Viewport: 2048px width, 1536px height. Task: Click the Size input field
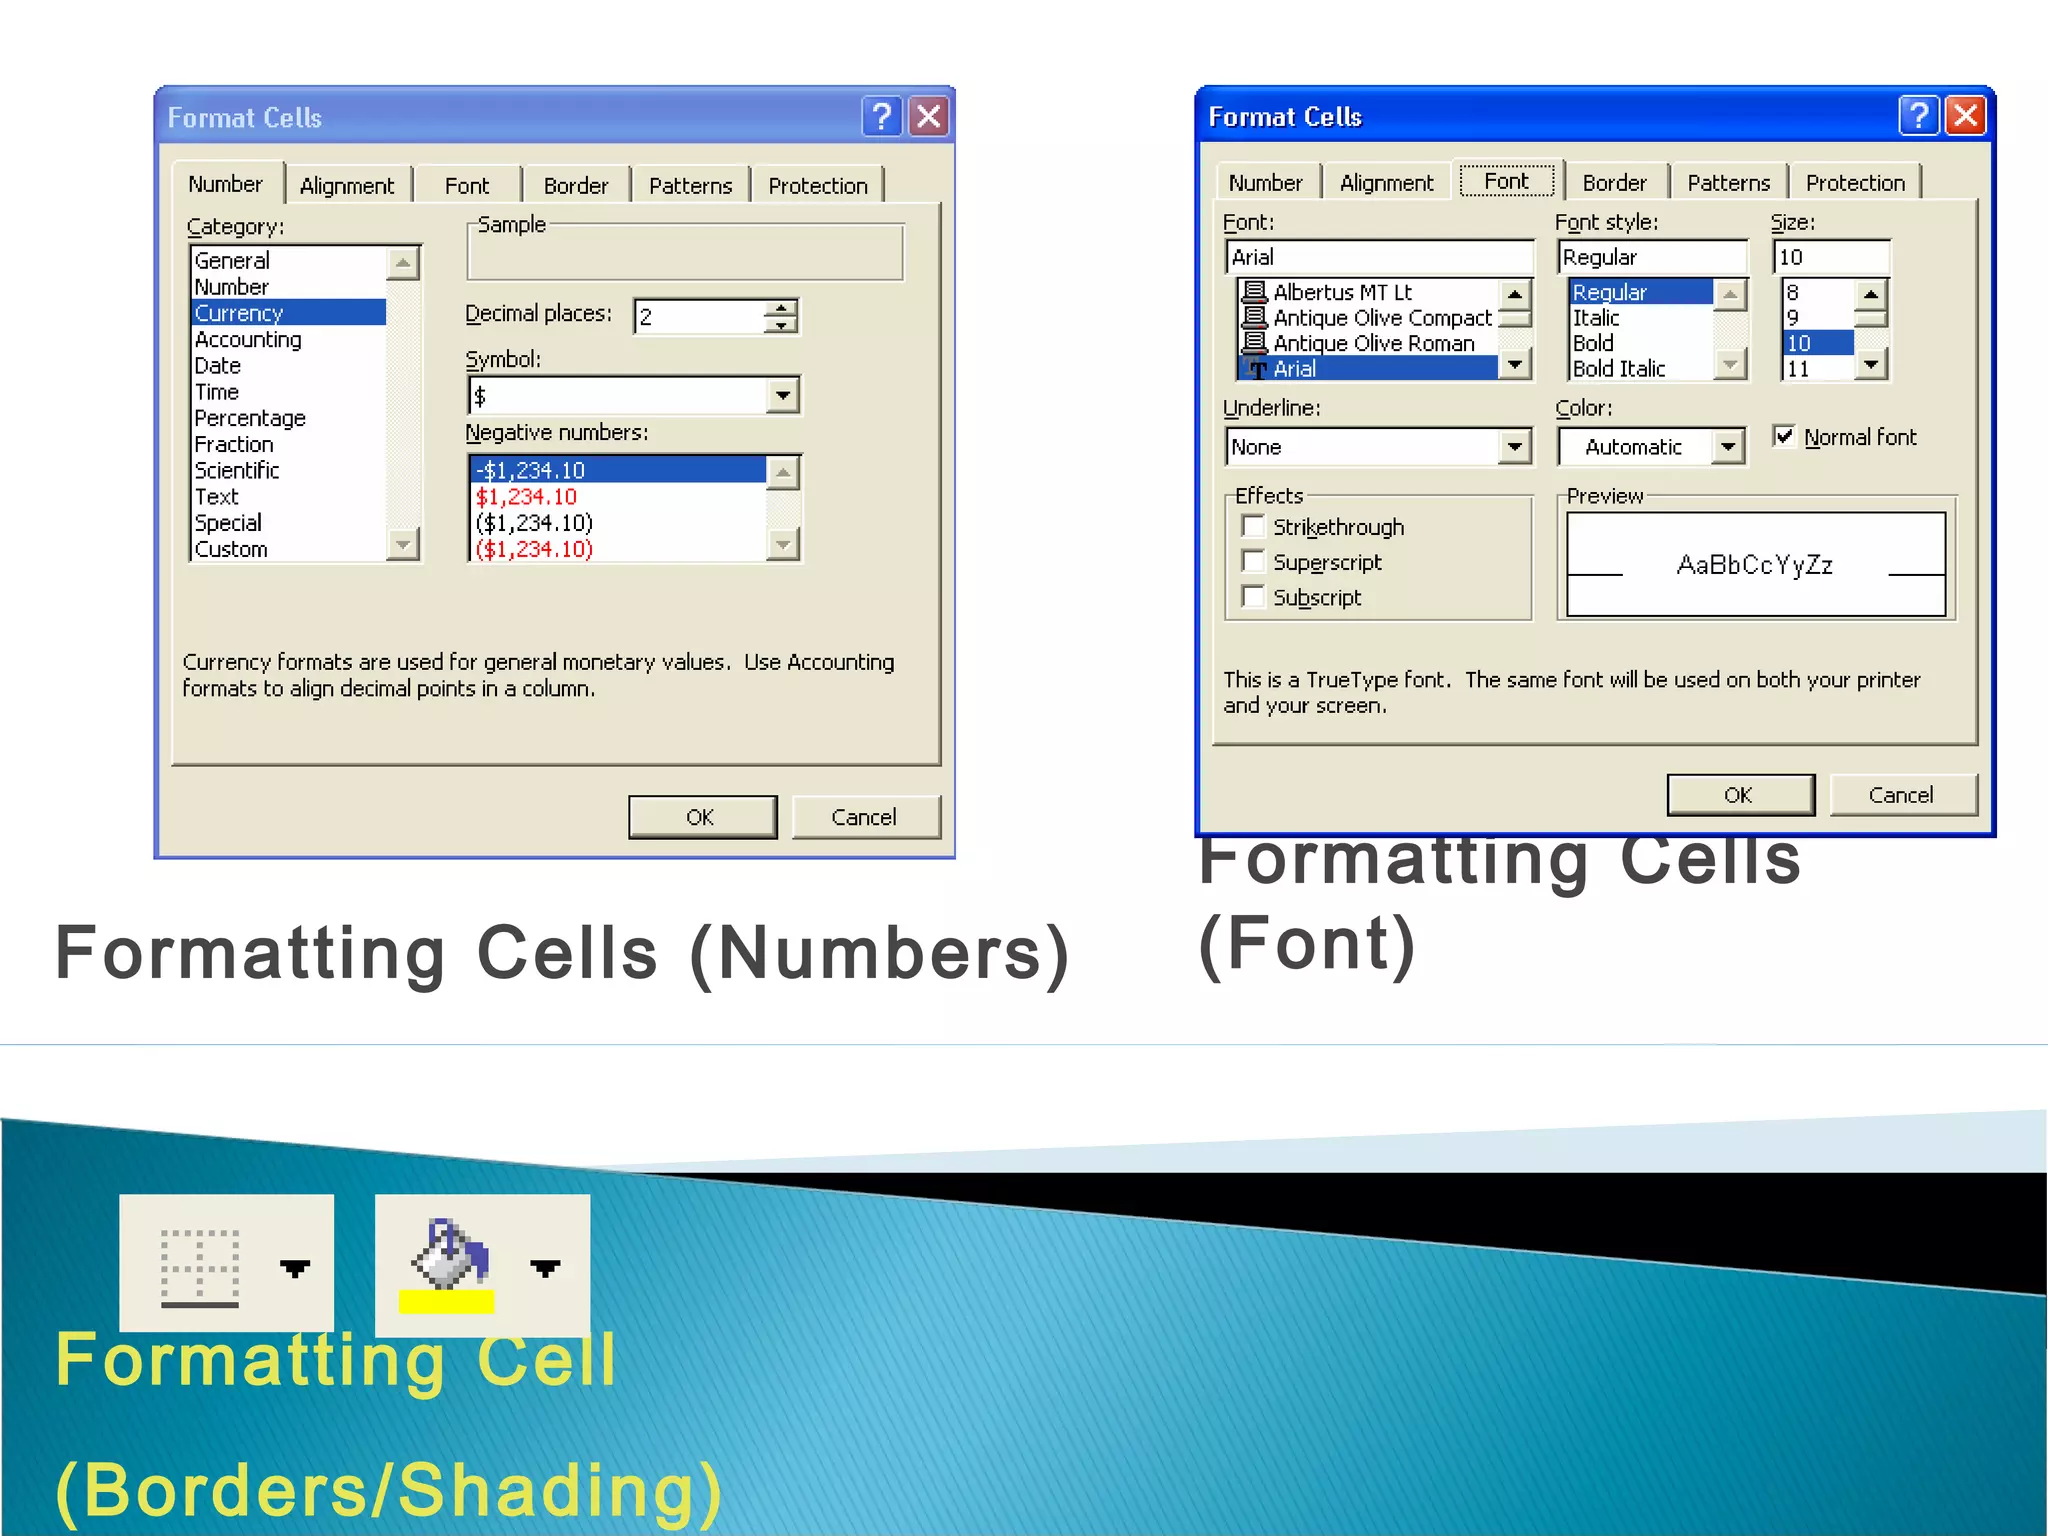coord(1832,257)
